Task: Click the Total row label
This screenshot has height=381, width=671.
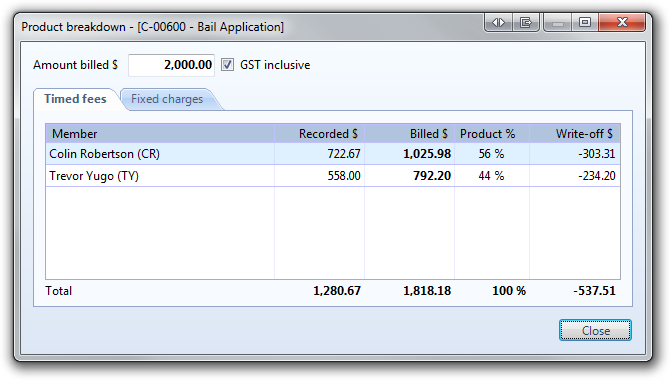Action: pyautogui.click(x=59, y=291)
